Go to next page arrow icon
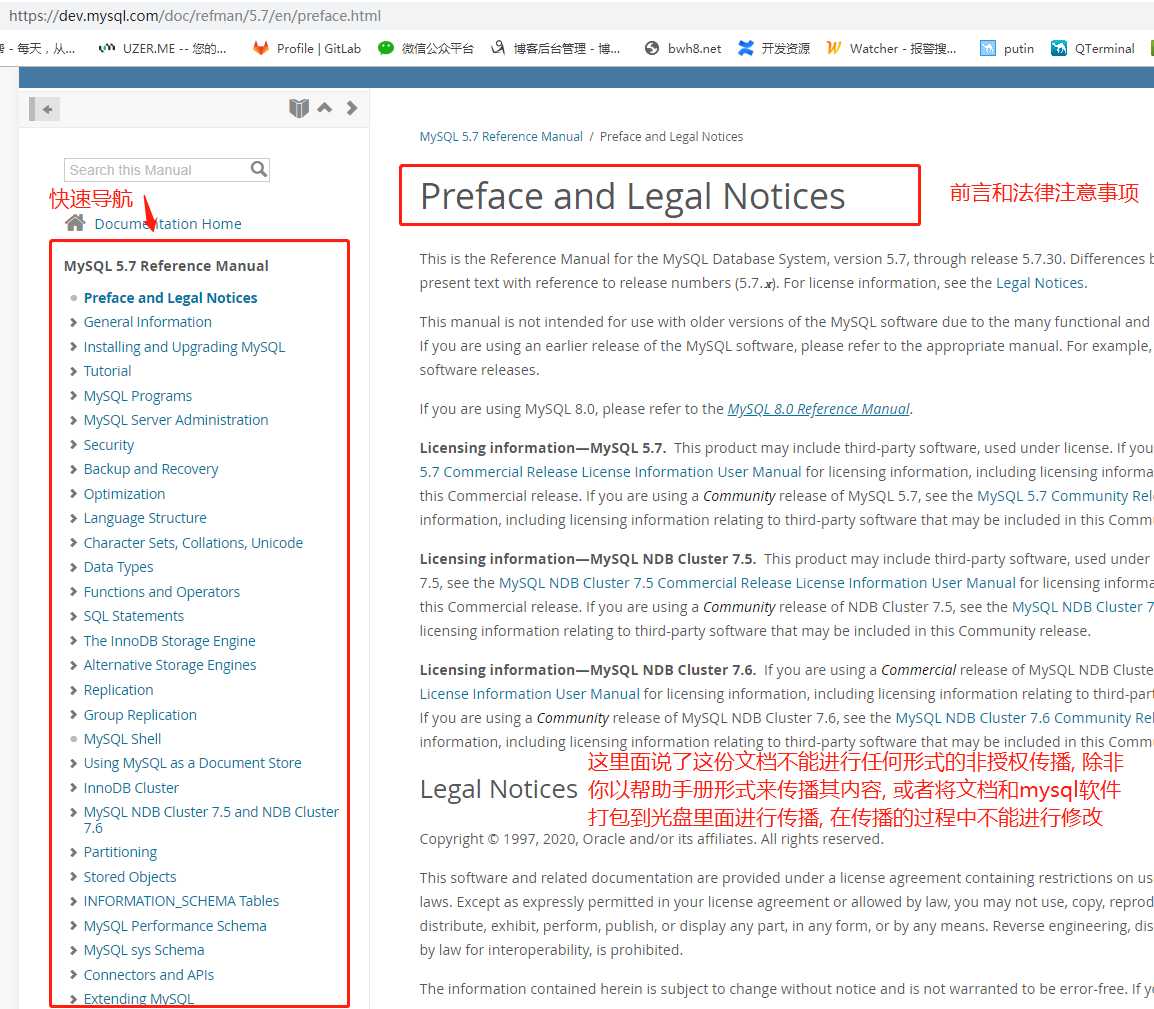1154x1009 pixels. (x=352, y=107)
